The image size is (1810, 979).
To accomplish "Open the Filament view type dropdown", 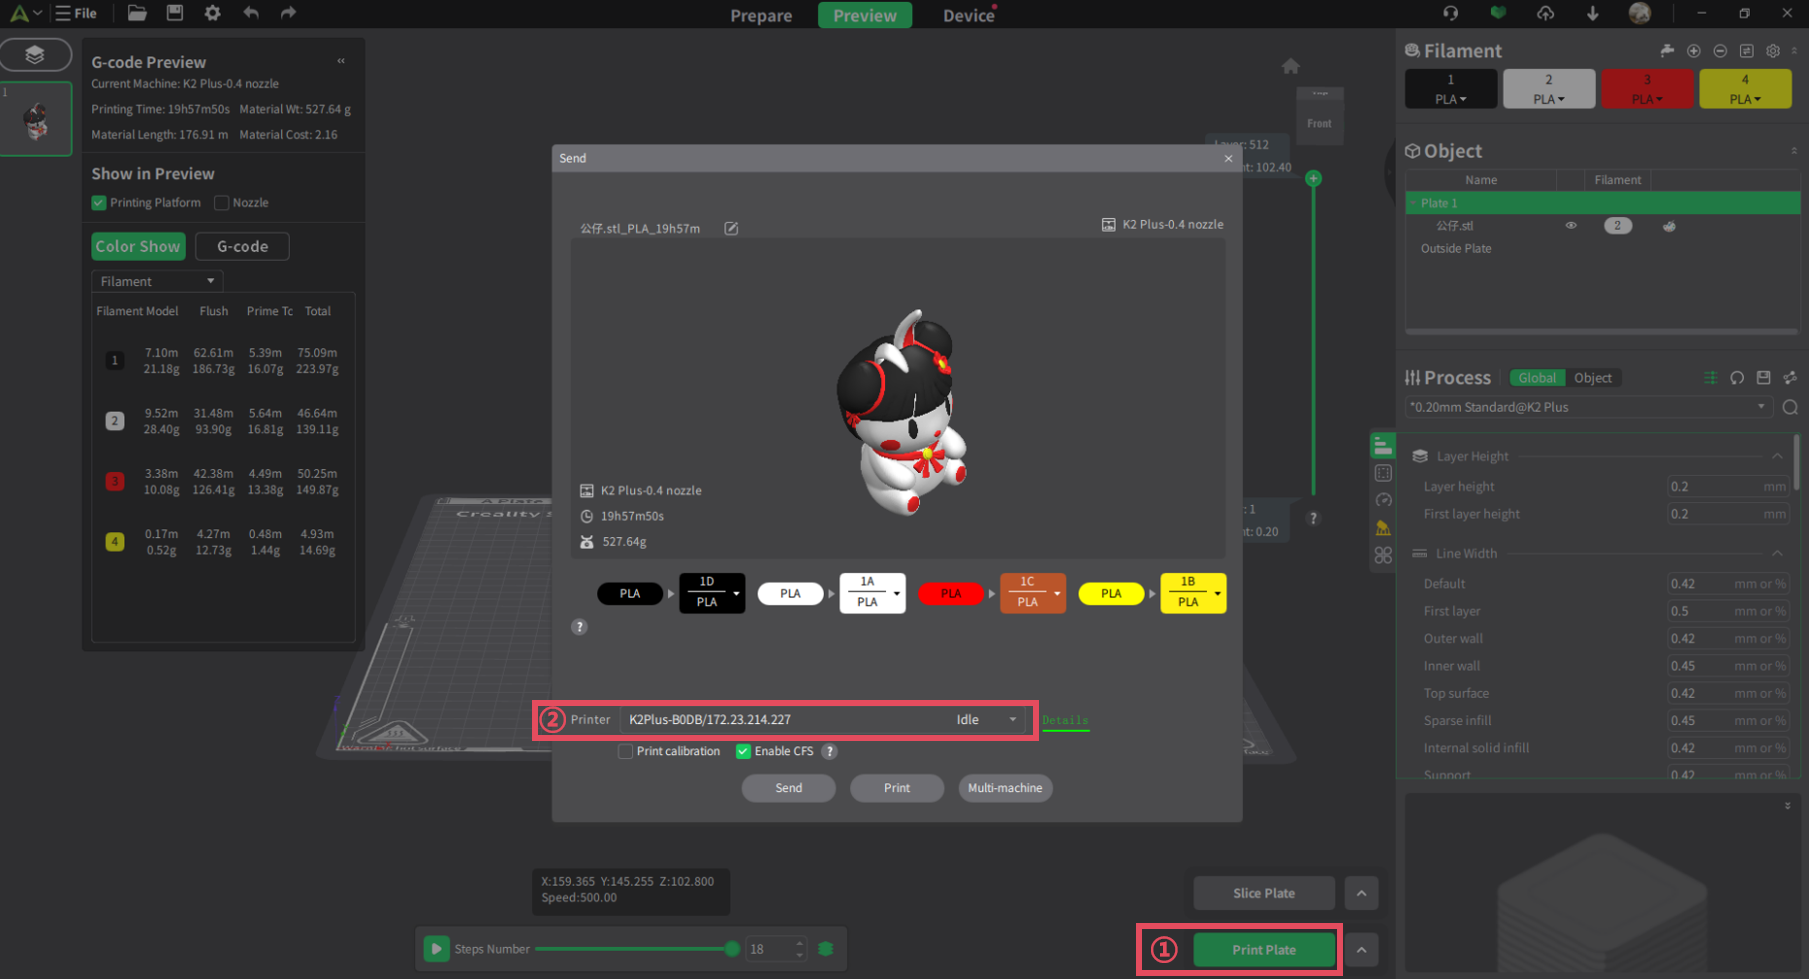I will (157, 282).
